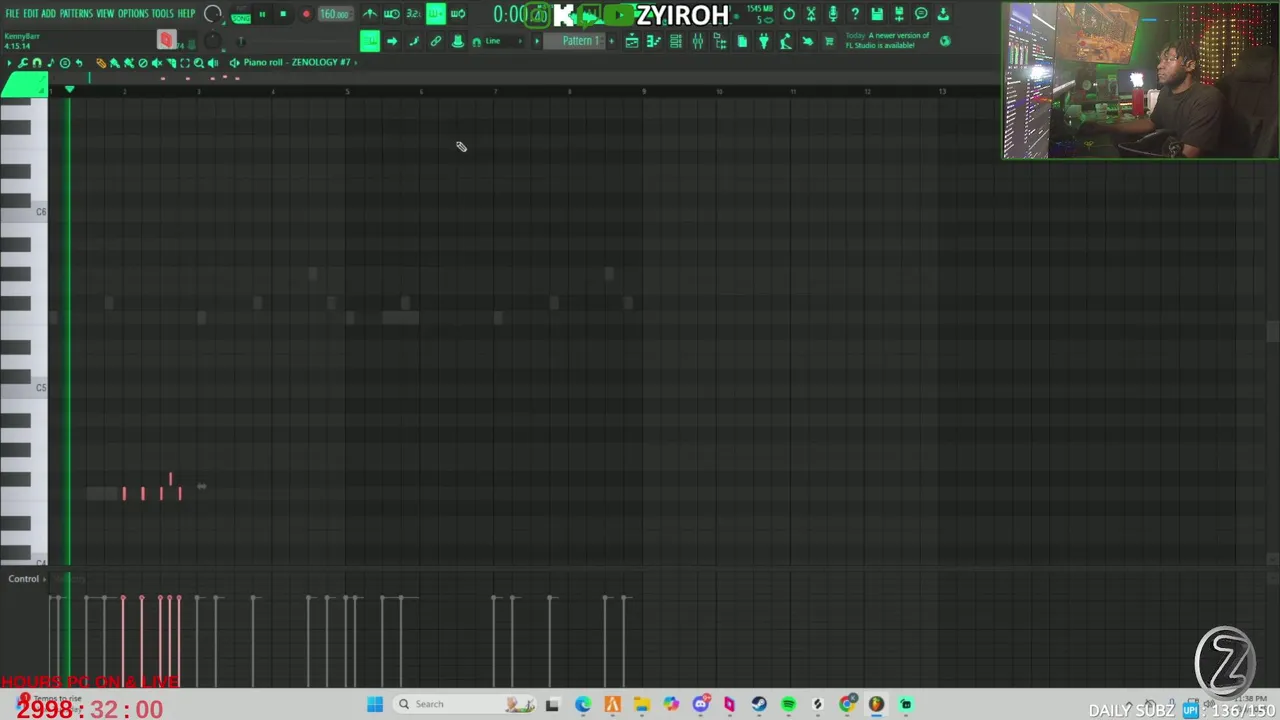Open the tempo tapper icon
The width and height of the screenshot is (1280, 720).
point(786,41)
